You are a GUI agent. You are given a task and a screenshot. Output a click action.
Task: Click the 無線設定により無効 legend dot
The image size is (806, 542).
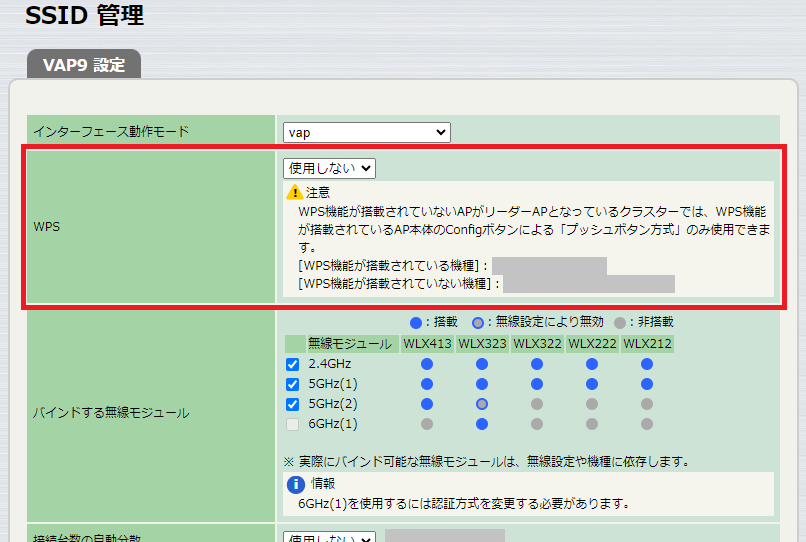(478, 322)
